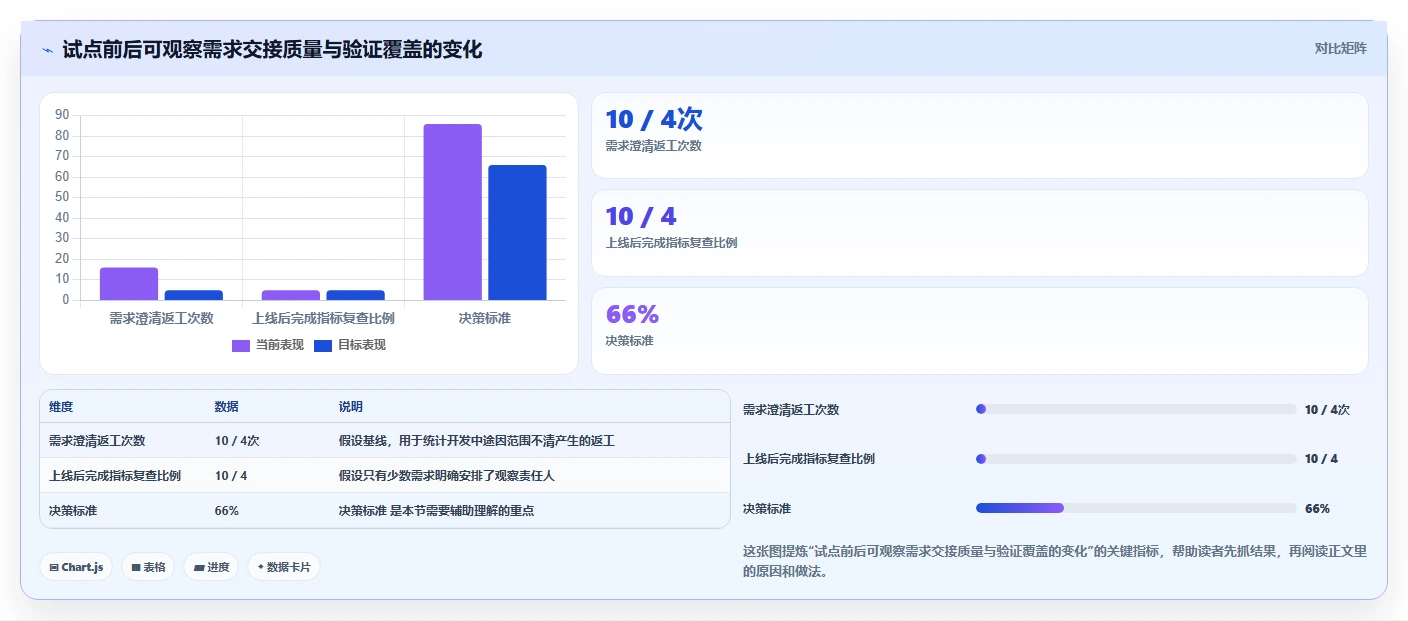Click the main title 试点前后可观察需求交接质量与验证覆盖的变化

click(x=272, y=50)
